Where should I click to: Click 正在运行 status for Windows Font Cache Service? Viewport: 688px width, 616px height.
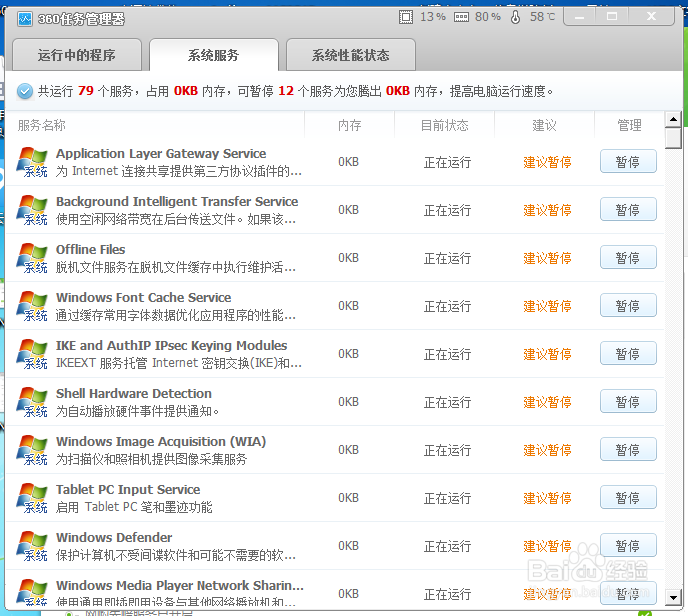point(447,306)
